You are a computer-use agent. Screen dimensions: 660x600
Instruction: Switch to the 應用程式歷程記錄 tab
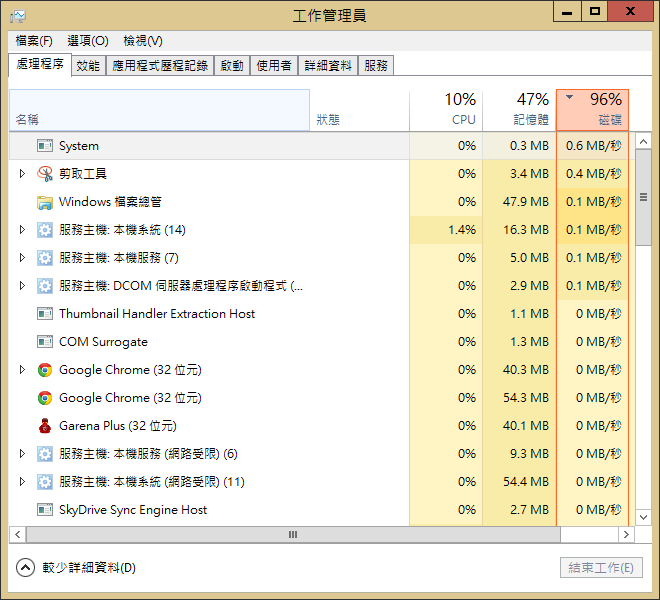coord(160,66)
